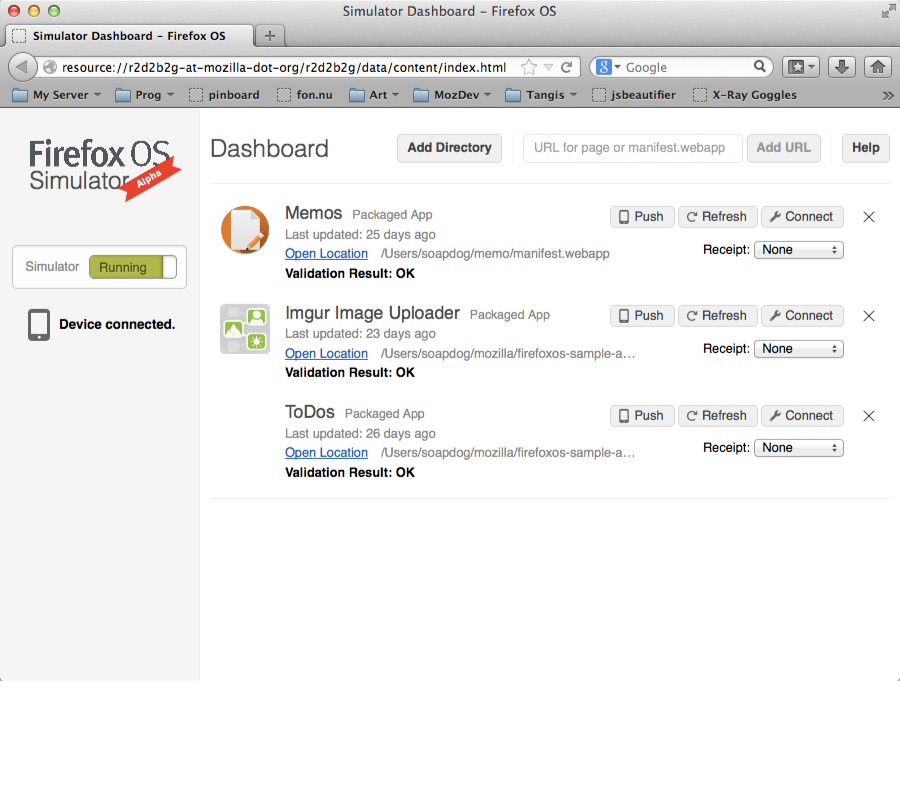Click the Add Directory button
Viewport: 900px width, 802px height.
(449, 147)
